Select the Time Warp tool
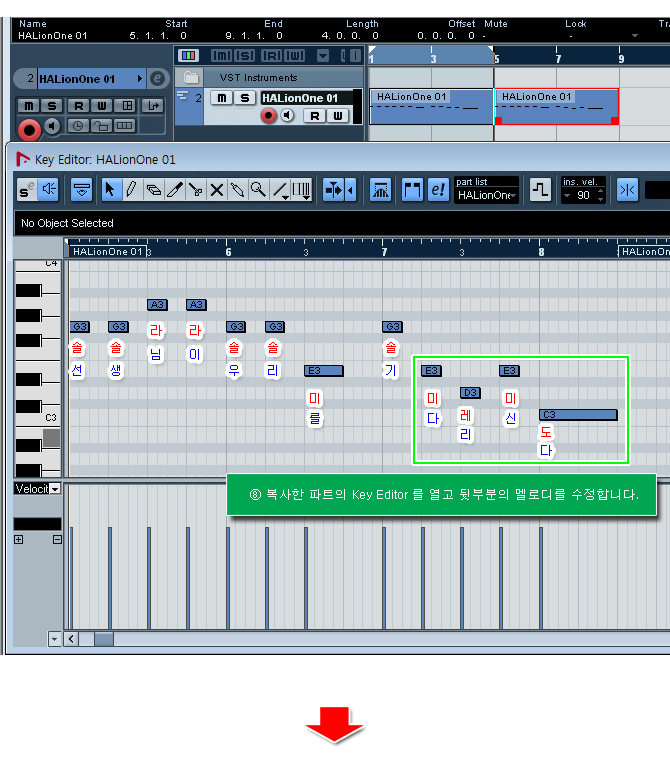The height and width of the screenshot is (775, 670). [301, 190]
